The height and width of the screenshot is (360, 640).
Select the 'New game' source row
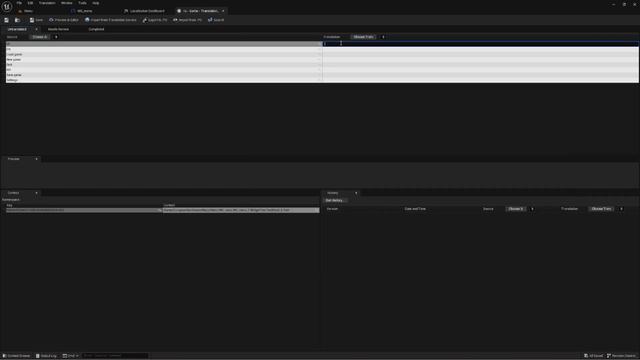(x=164, y=60)
